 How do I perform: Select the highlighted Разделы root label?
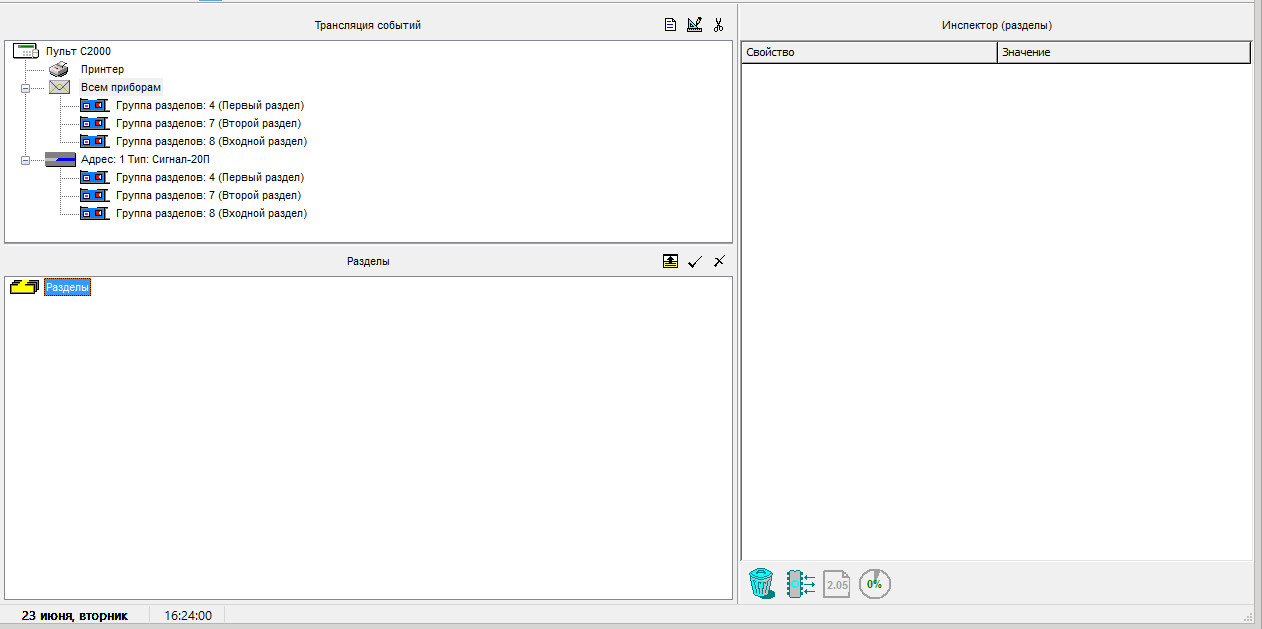click(68, 287)
